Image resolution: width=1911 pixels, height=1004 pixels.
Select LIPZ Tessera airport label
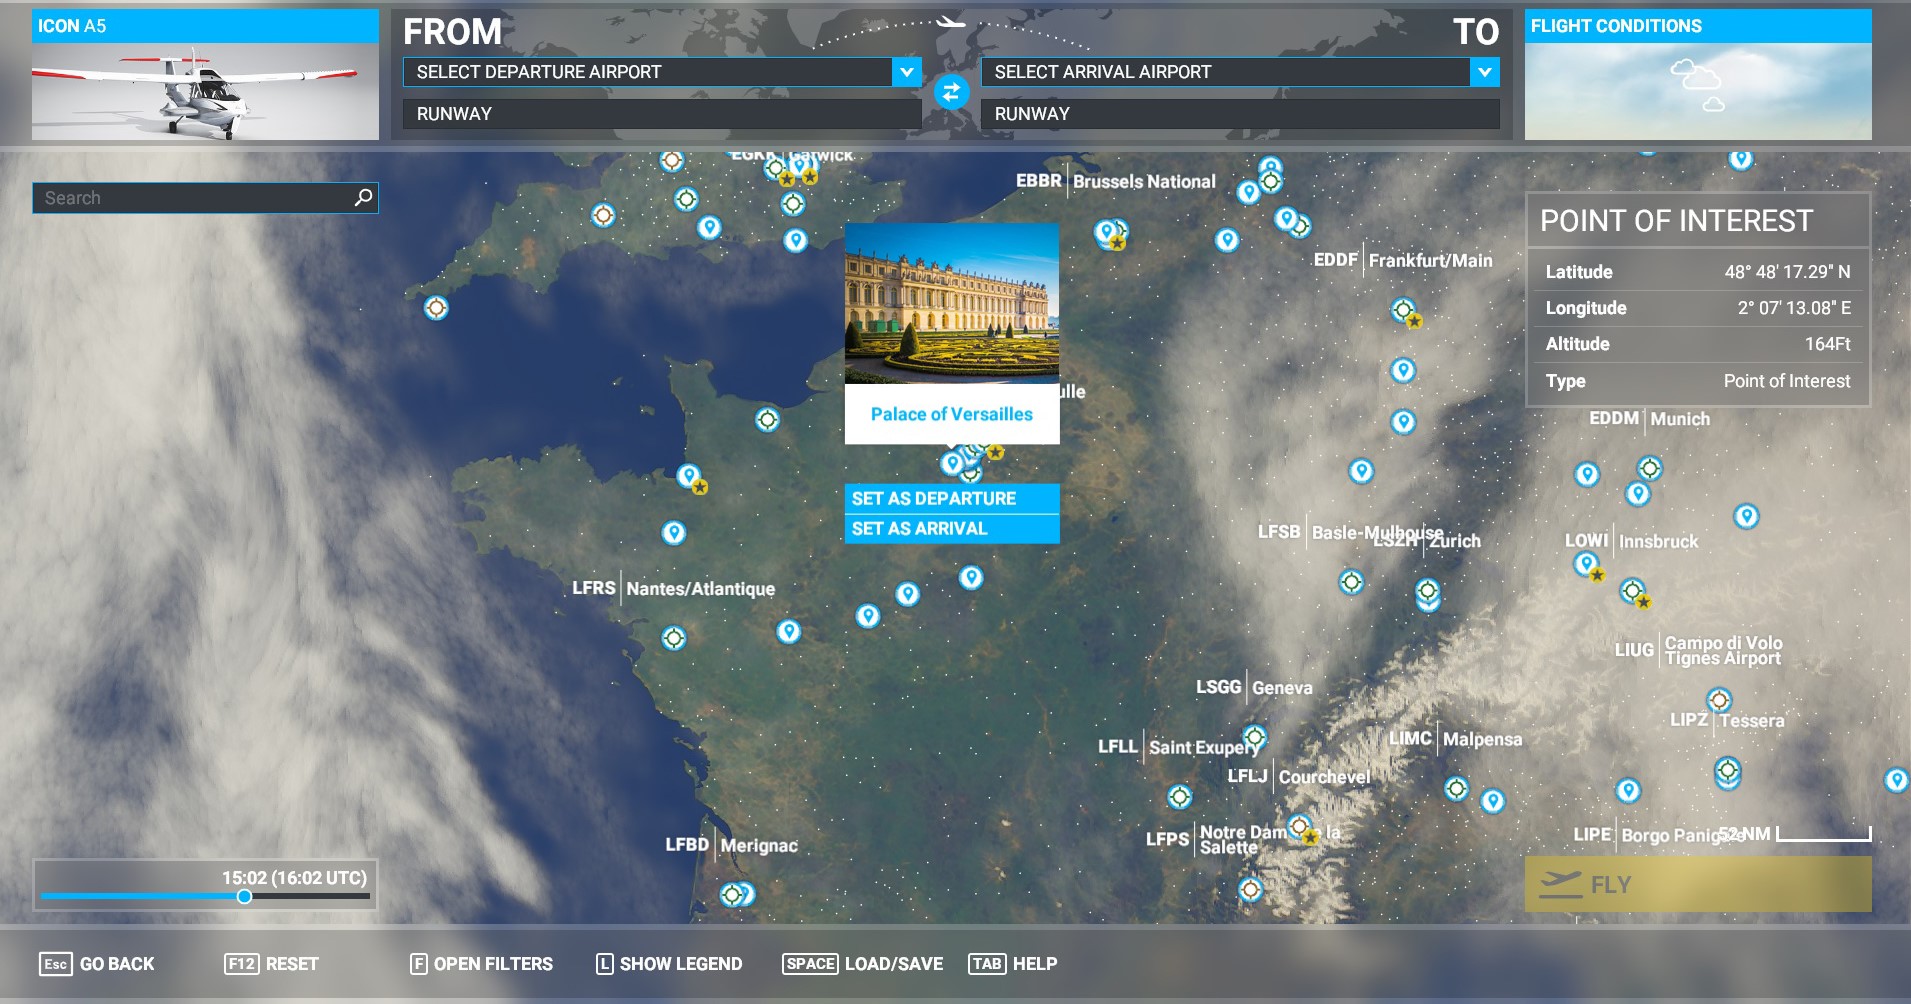1727,720
